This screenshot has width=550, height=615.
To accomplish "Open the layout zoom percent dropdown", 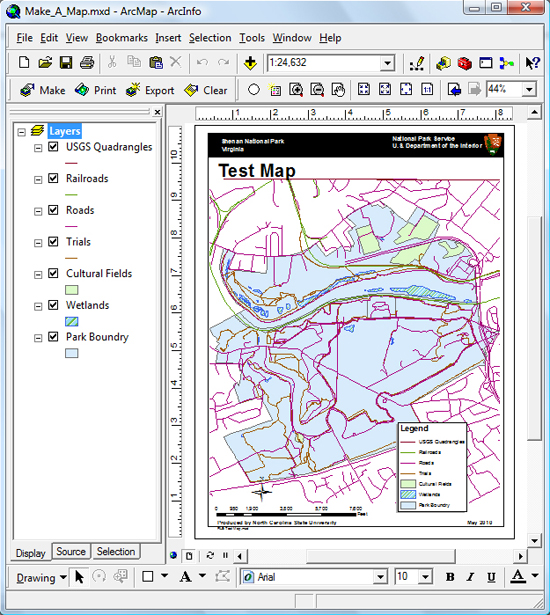I will click(529, 90).
